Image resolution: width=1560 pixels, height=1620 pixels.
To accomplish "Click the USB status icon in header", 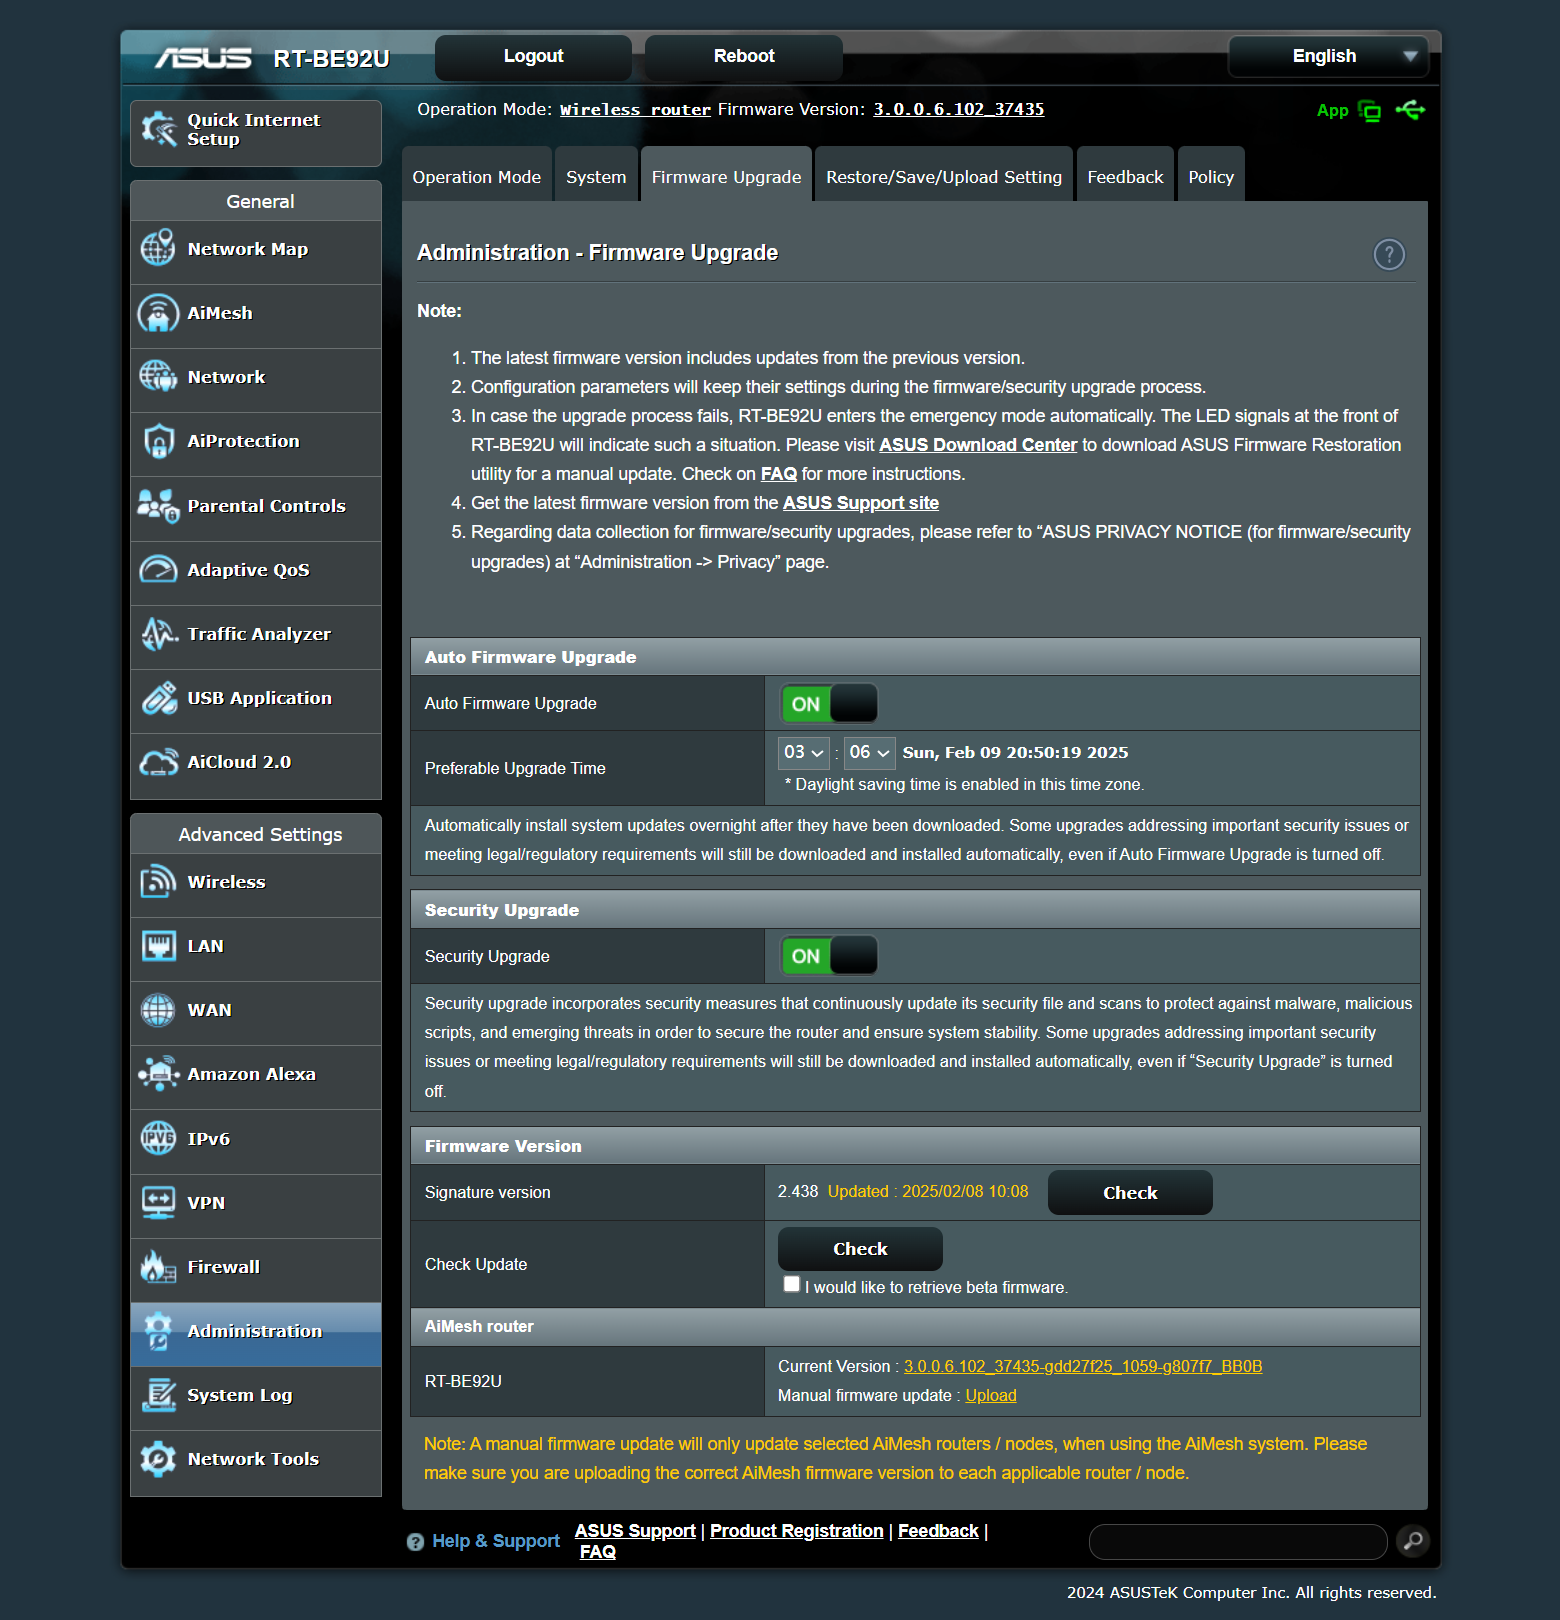I will coord(1411,110).
